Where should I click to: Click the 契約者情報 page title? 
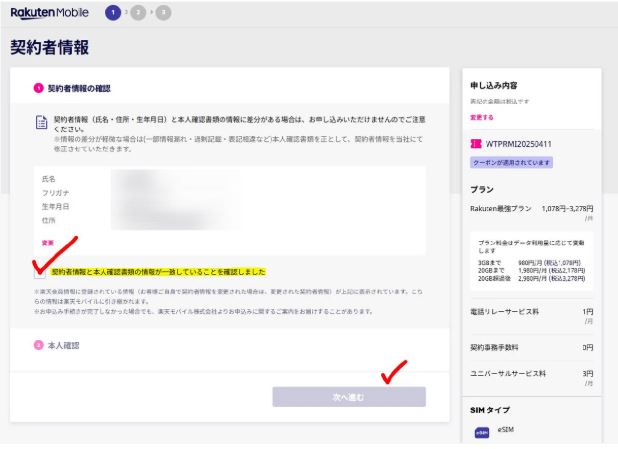click(x=50, y=47)
